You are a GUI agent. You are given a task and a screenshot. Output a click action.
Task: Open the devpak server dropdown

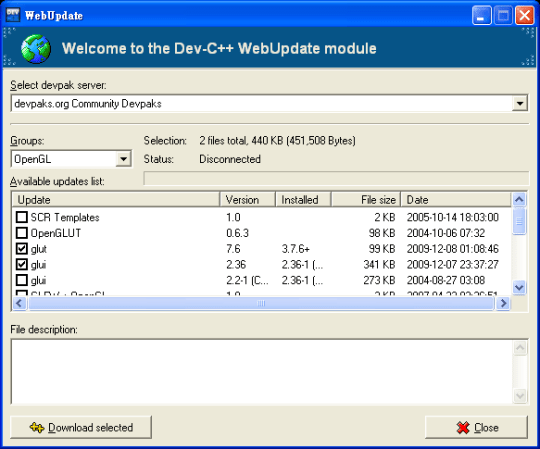point(519,103)
